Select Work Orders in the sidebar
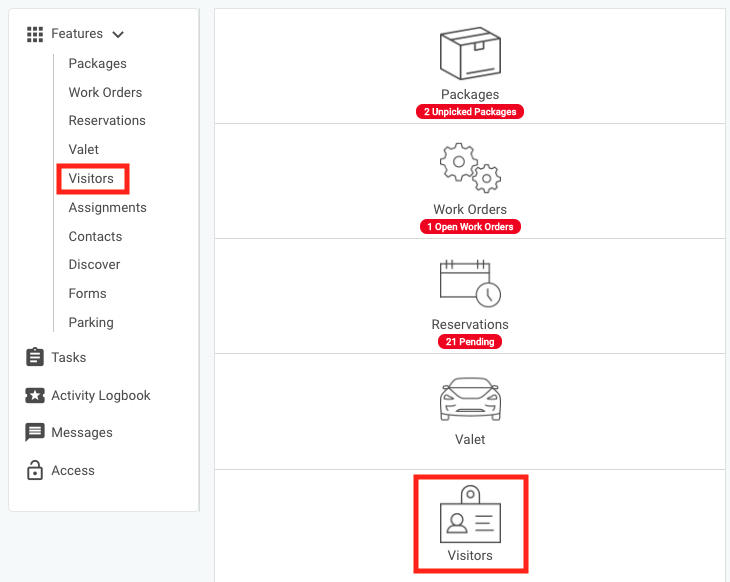730x582 pixels. [x=105, y=92]
